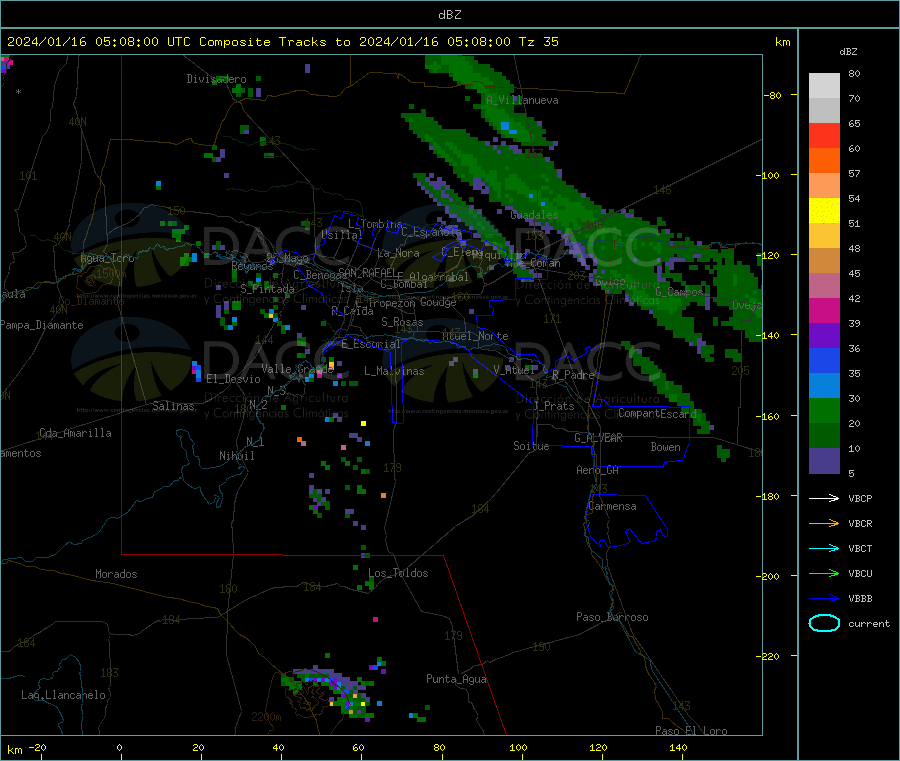Click the blue VBBB arrow legend icon
Screen dimensions: 900x761
tap(824, 599)
